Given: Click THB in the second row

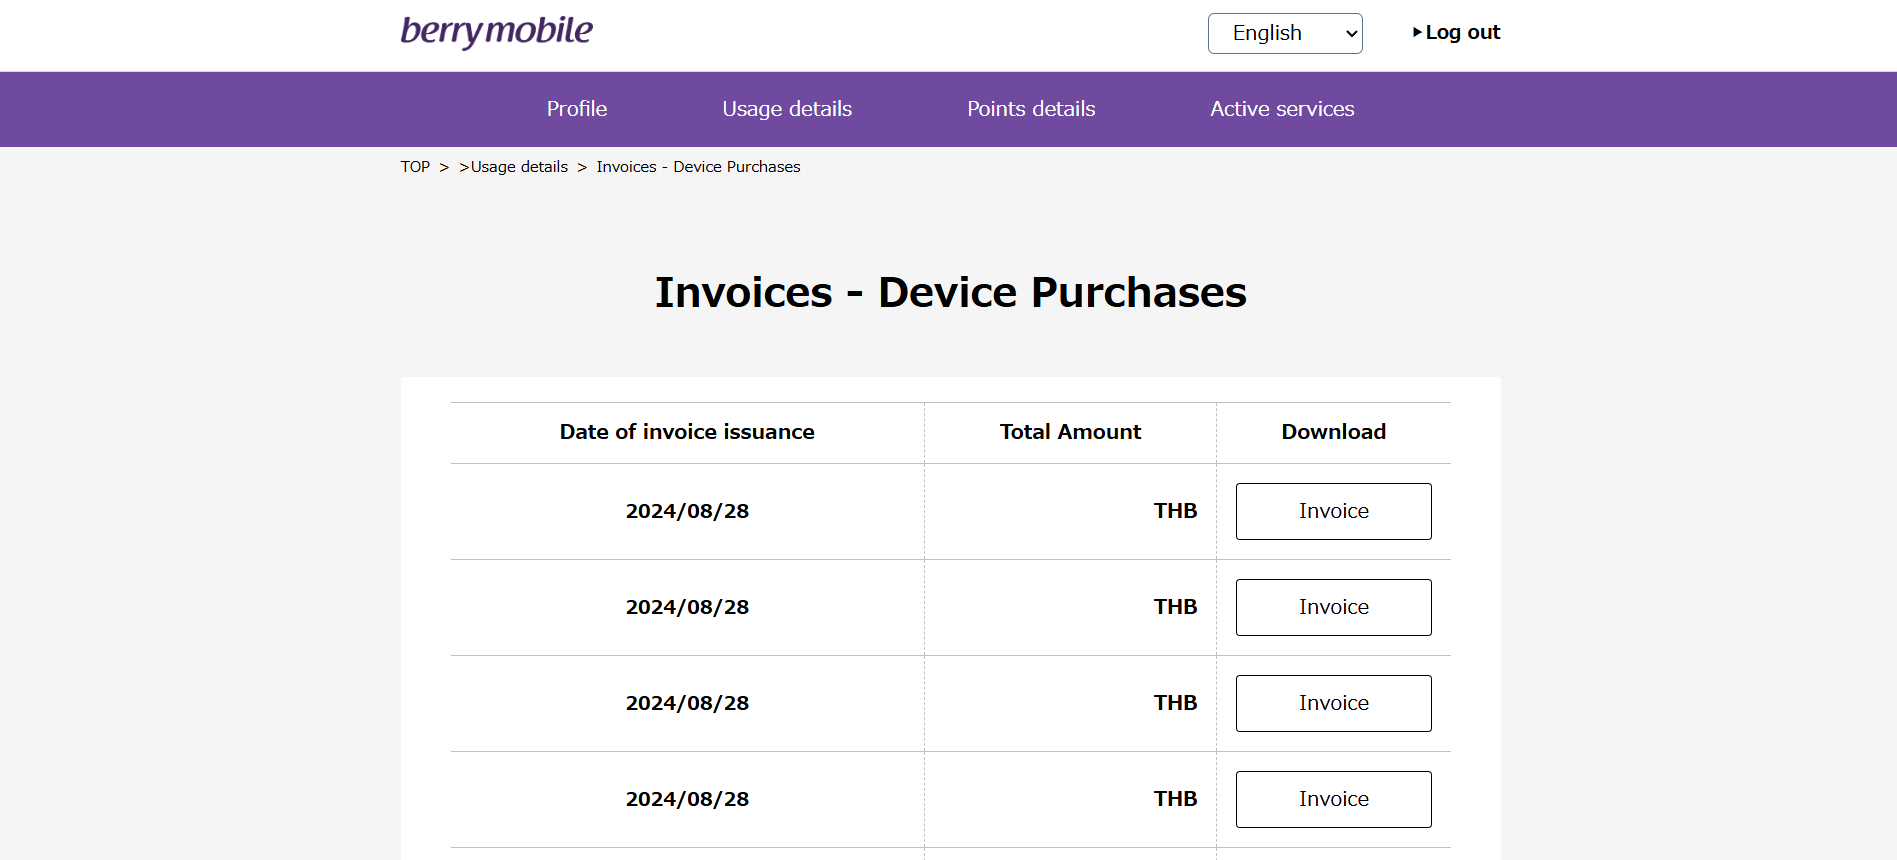Looking at the screenshot, I should click(x=1175, y=607).
